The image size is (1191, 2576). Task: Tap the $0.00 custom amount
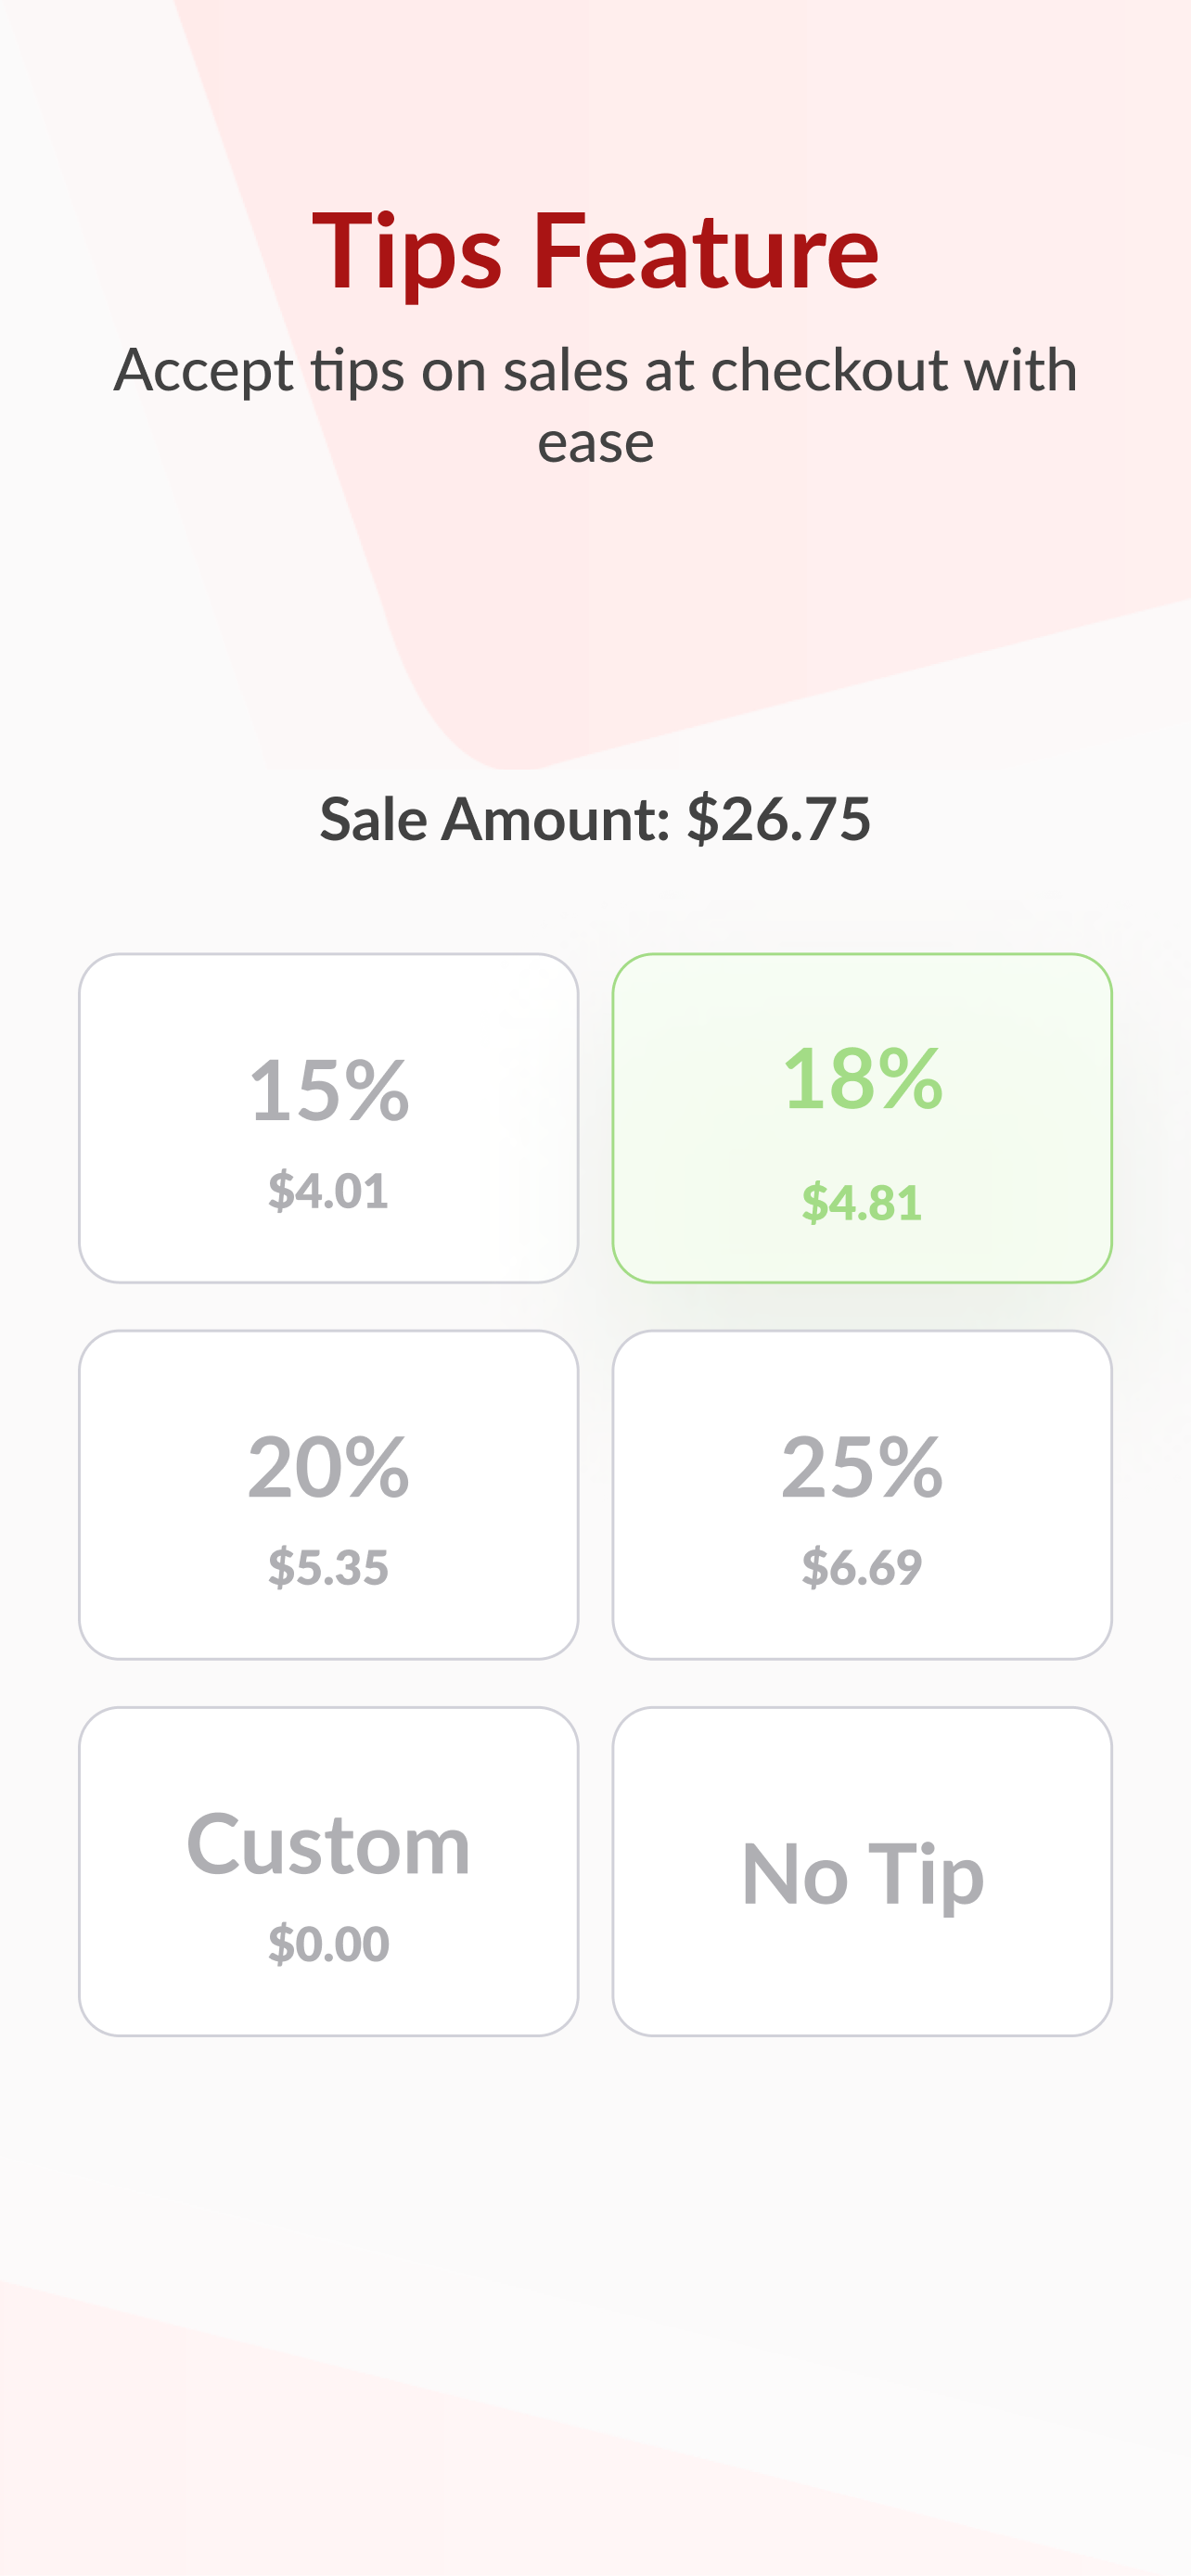[328, 1944]
